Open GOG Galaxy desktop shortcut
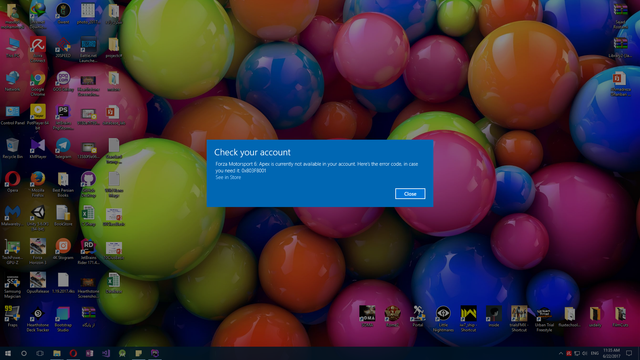Viewport: 640px width, 360px height. 63,81
